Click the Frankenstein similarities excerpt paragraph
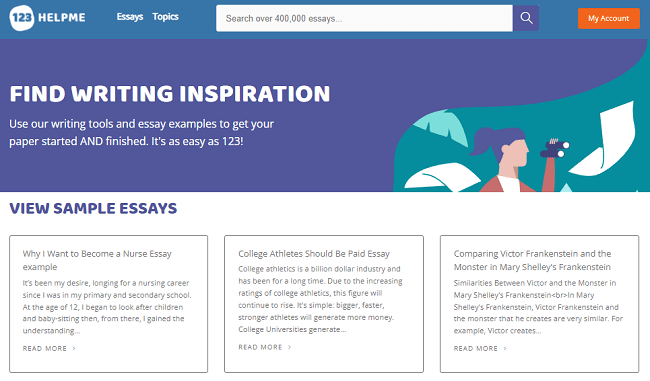 [538, 307]
